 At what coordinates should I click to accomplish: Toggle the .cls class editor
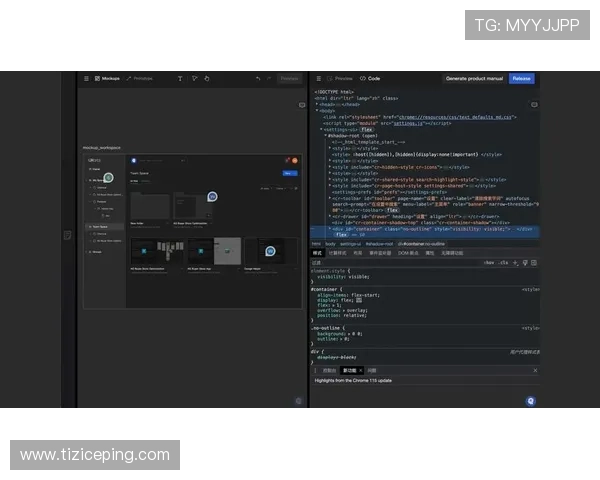coord(503,262)
